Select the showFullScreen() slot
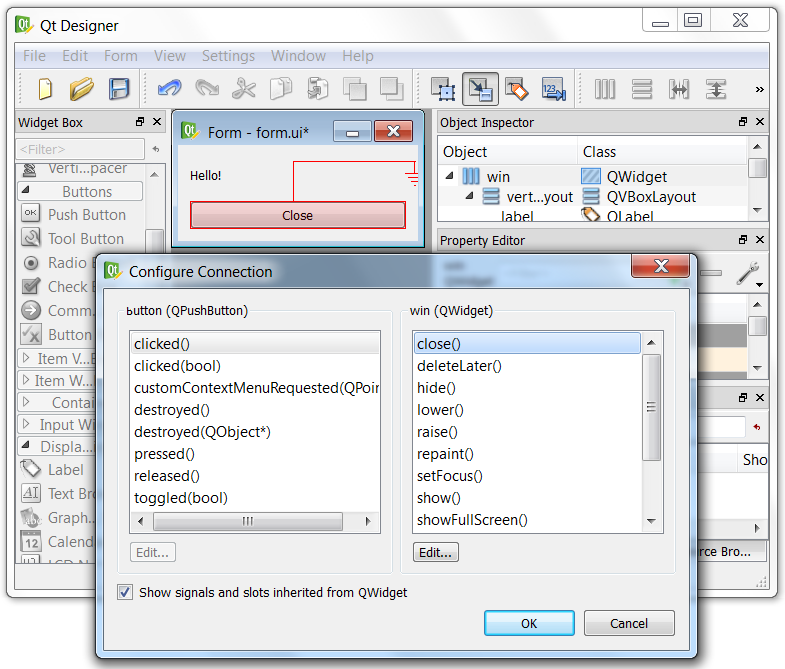The image size is (785, 669). (x=527, y=520)
